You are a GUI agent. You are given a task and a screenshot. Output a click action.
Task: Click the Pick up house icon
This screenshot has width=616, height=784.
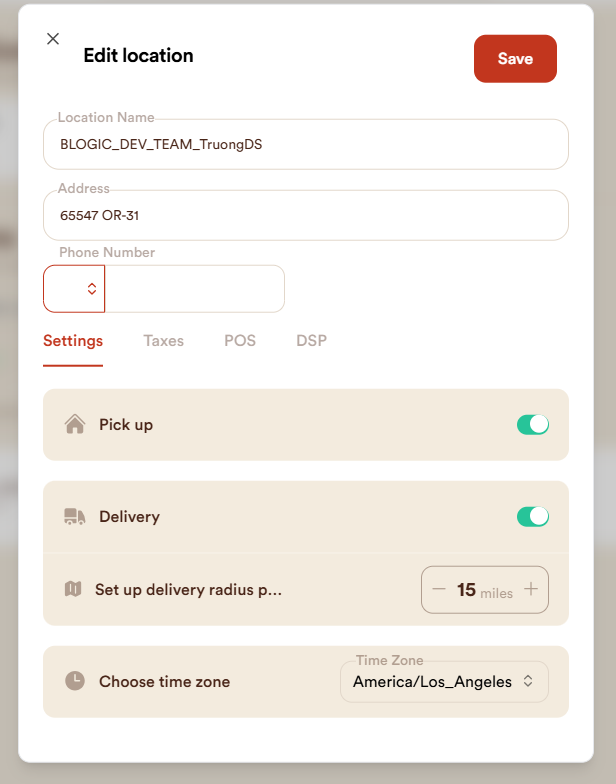74,424
